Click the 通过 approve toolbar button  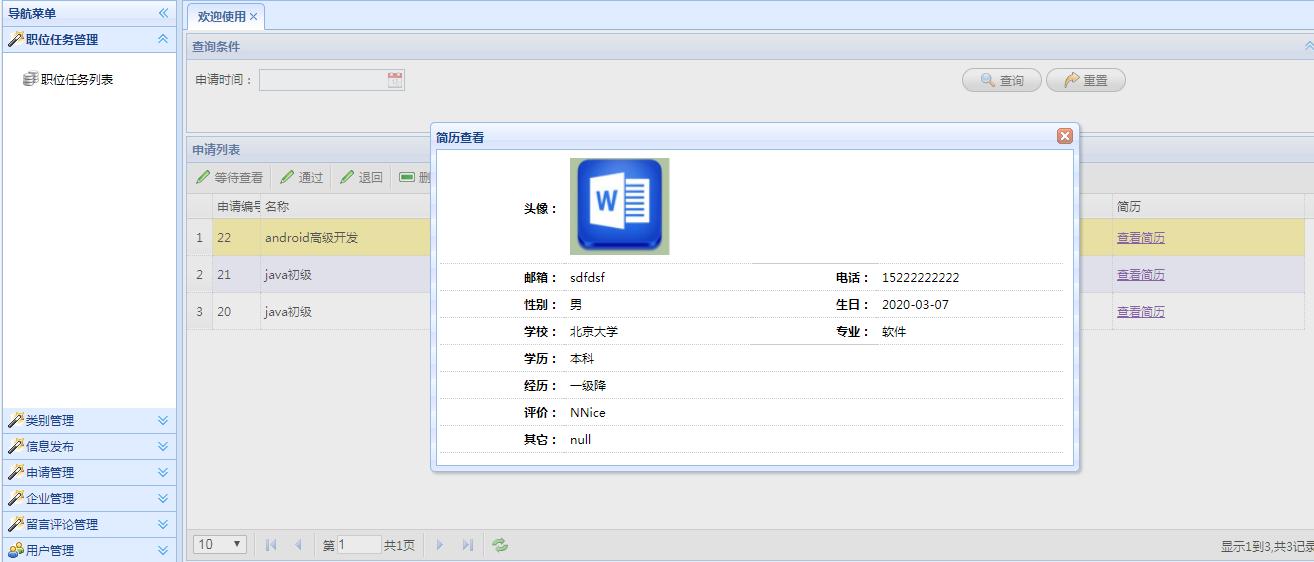coord(302,177)
